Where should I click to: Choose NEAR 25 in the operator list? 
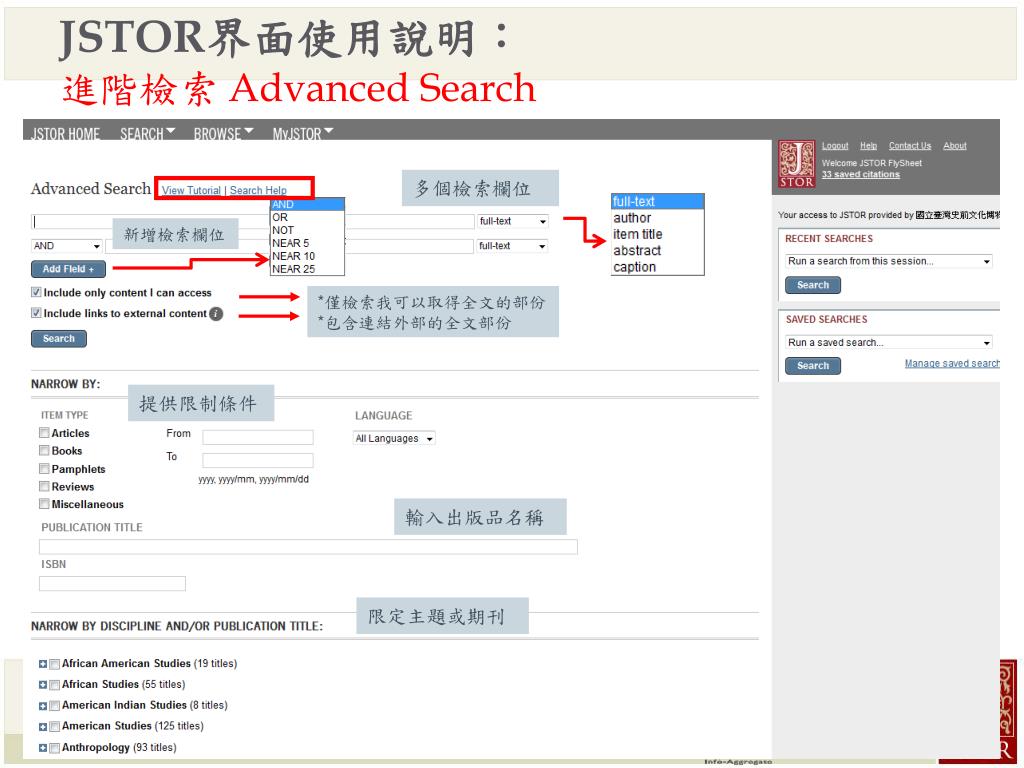point(307,269)
